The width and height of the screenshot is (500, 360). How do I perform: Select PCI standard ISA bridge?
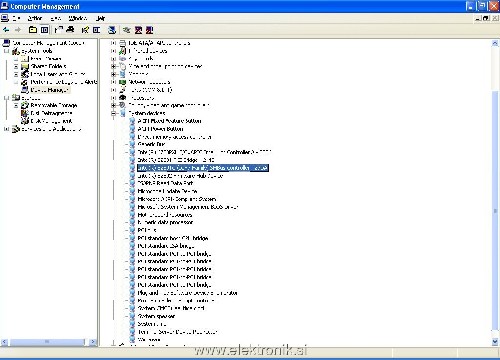coord(166,246)
